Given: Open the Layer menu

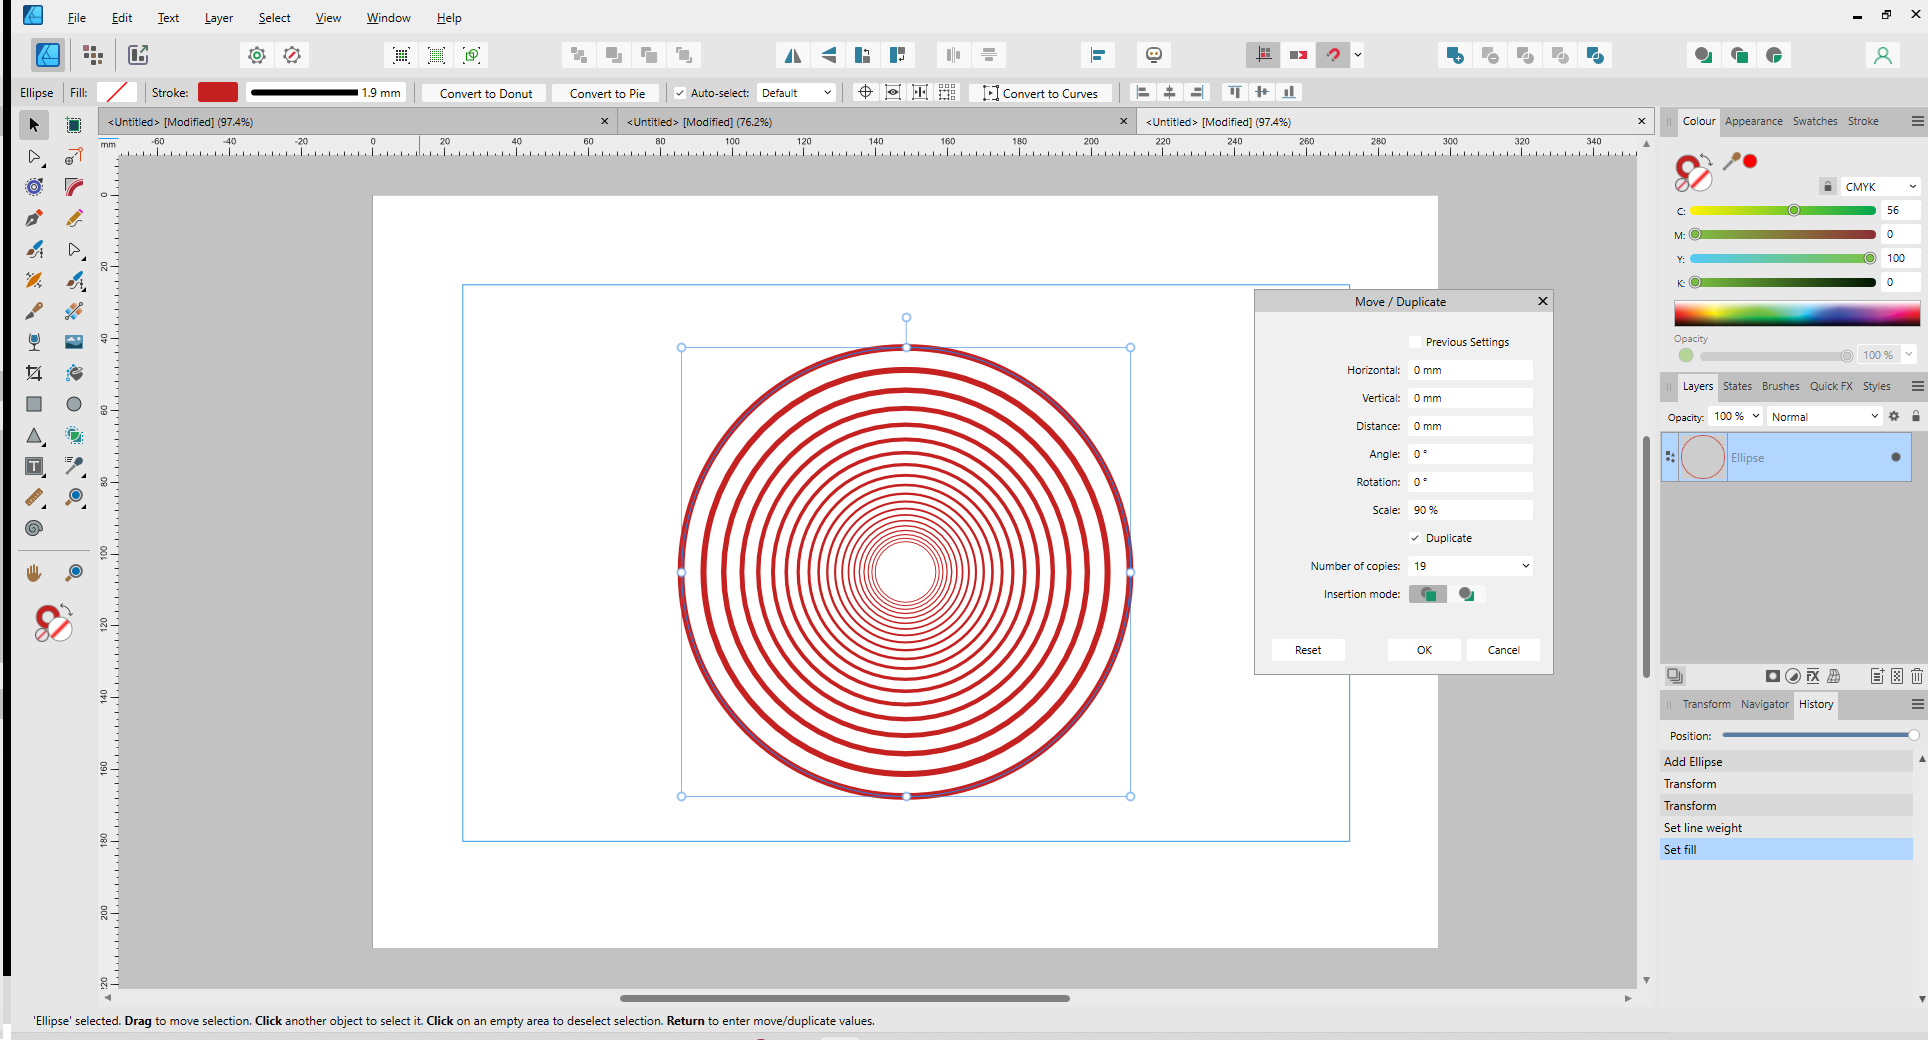Looking at the screenshot, I should click(218, 18).
